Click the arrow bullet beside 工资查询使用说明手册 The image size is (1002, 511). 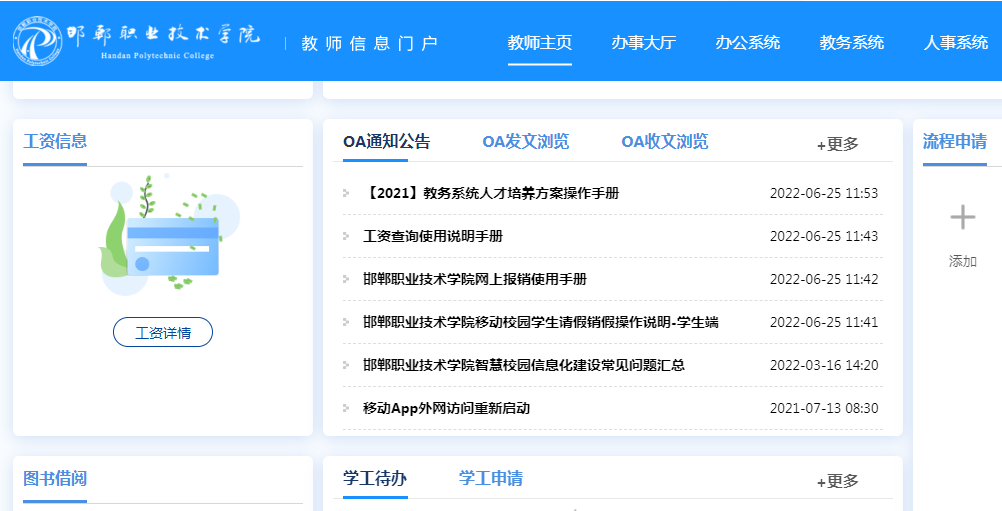(346, 236)
